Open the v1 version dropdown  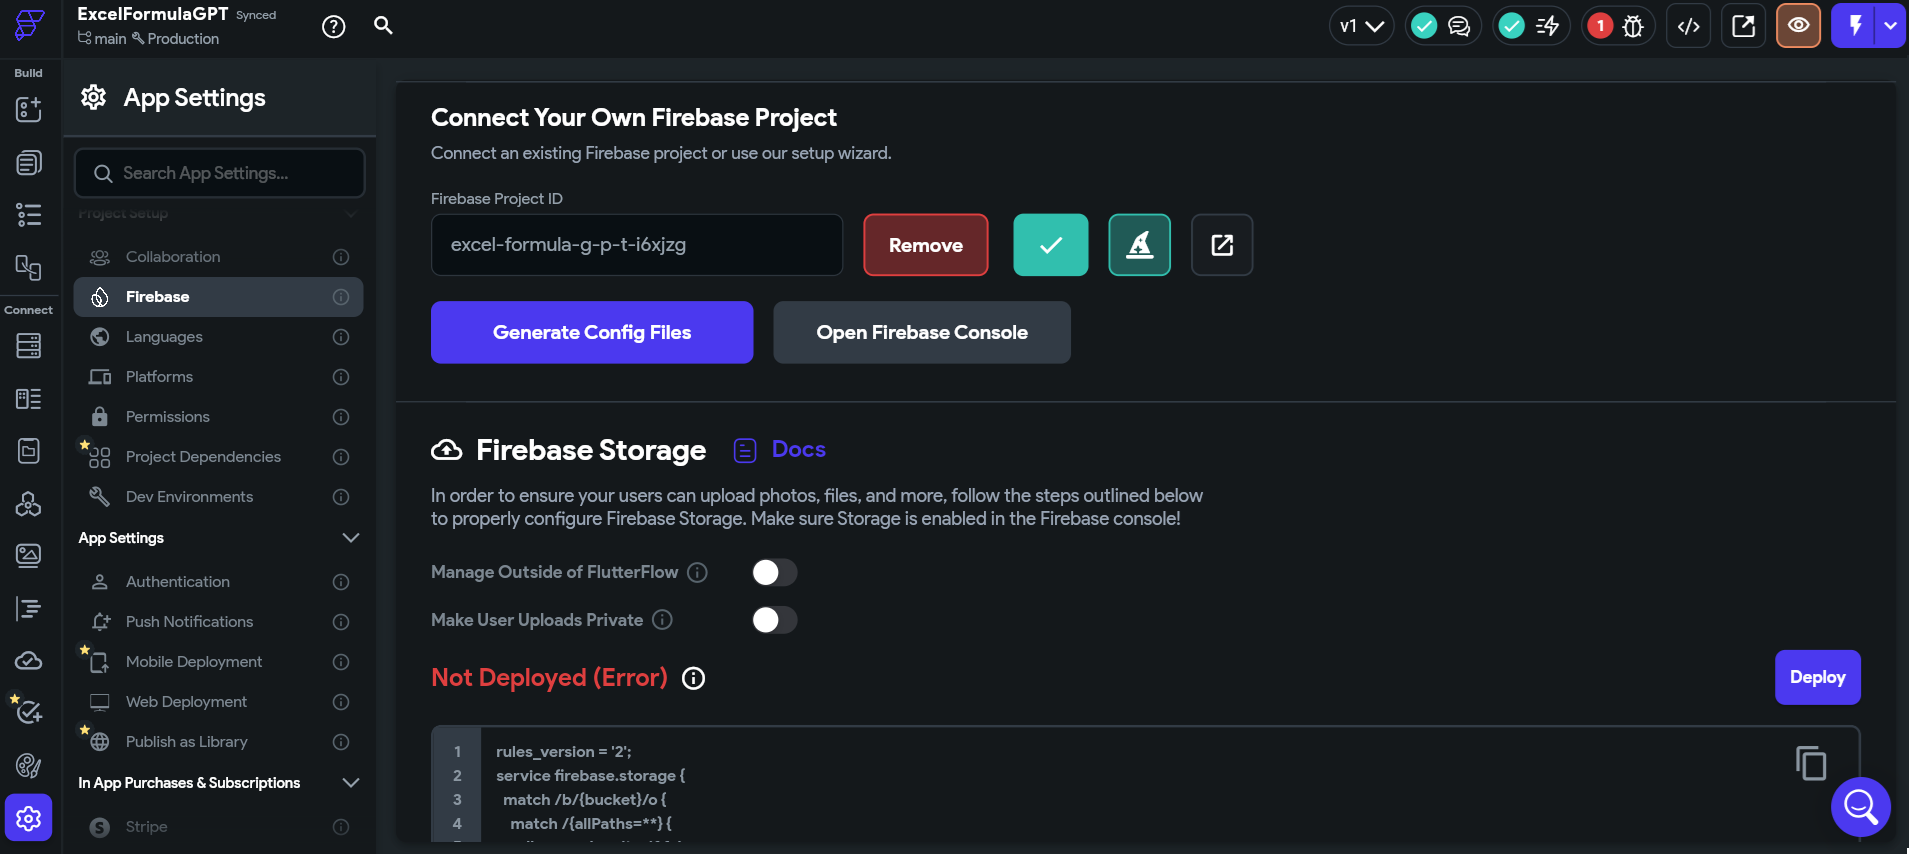[1362, 26]
